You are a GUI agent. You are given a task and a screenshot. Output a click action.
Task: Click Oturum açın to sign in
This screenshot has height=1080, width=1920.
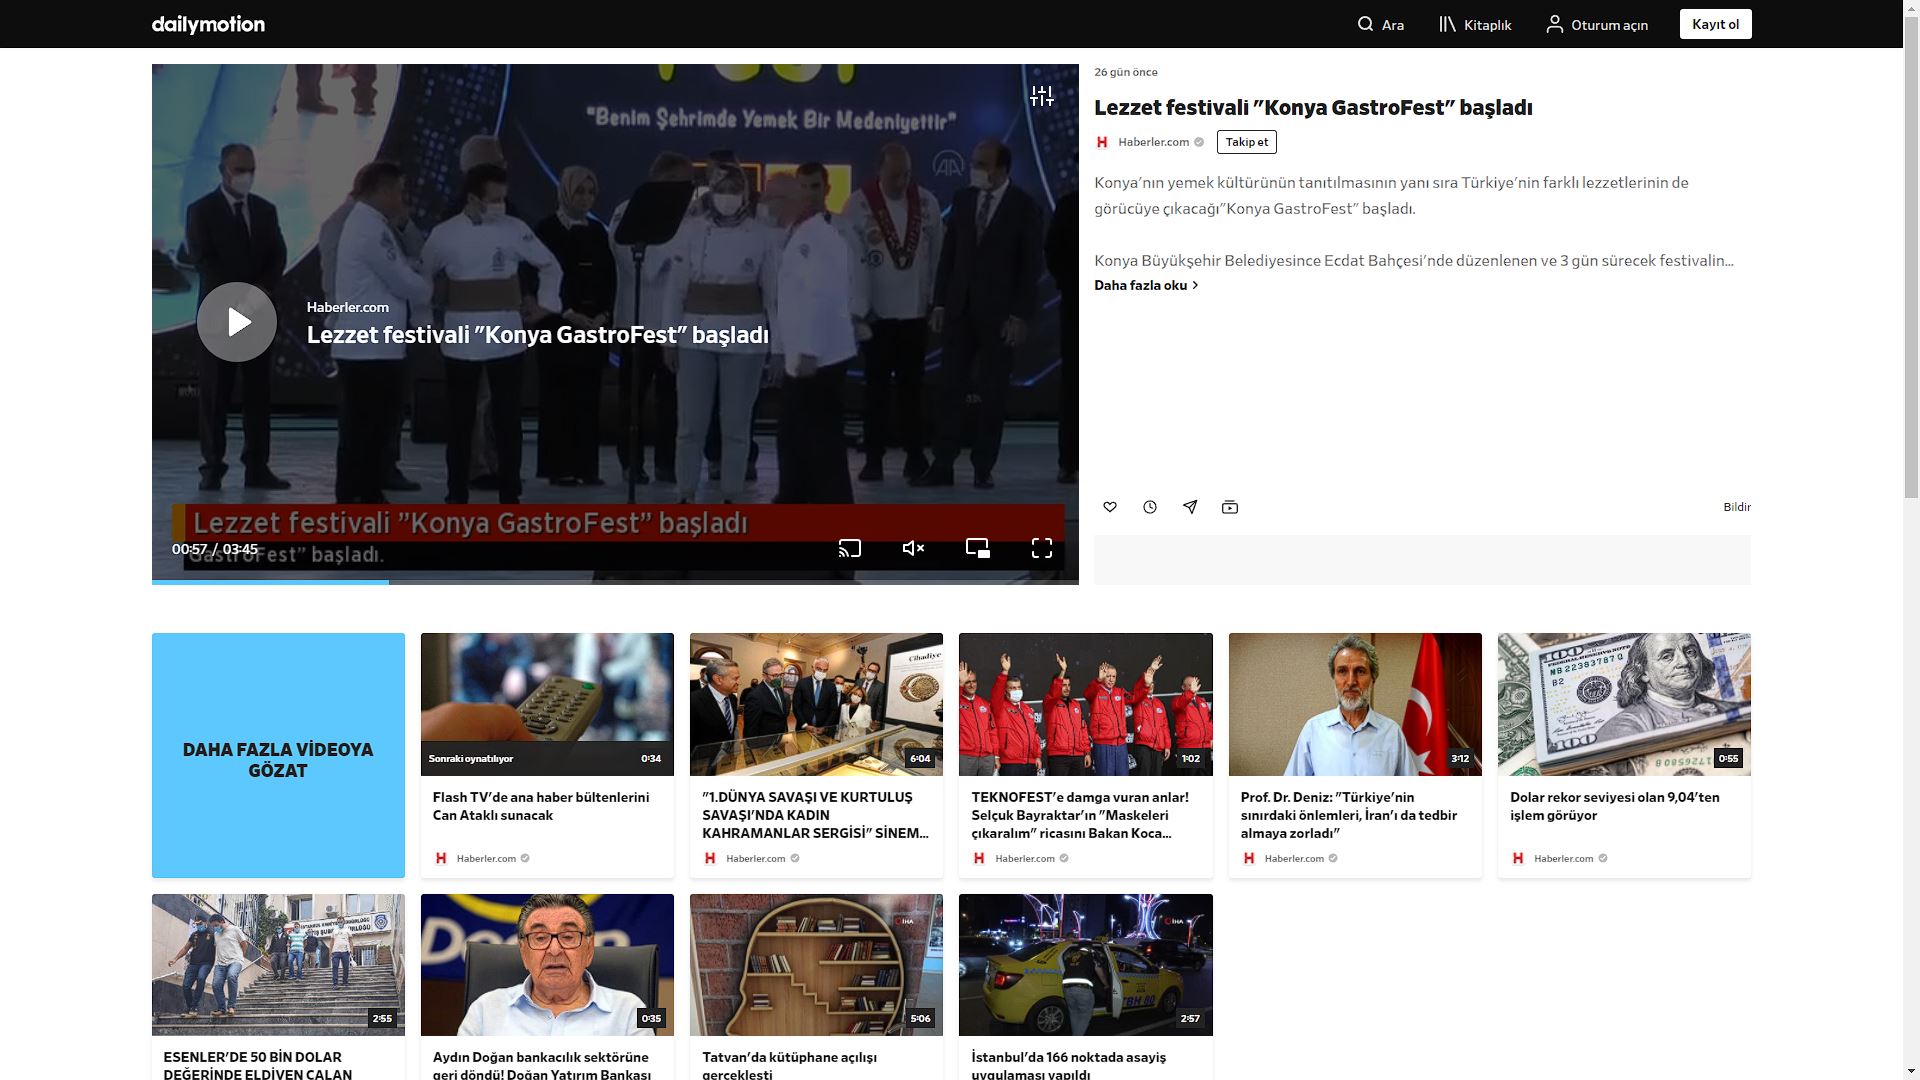(x=1597, y=24)
